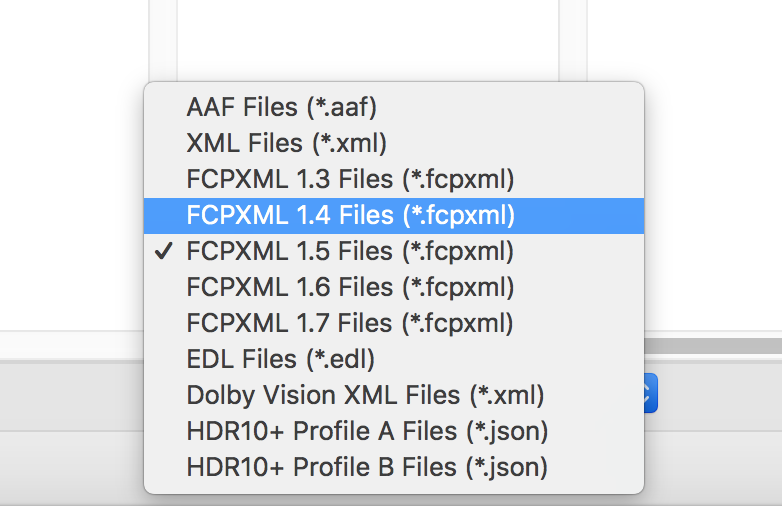Click the blue file-type popup arrows button
Image resolution: width=782 pixels, height=506 pixels.
pyautogui.click(x=651, y=393)
